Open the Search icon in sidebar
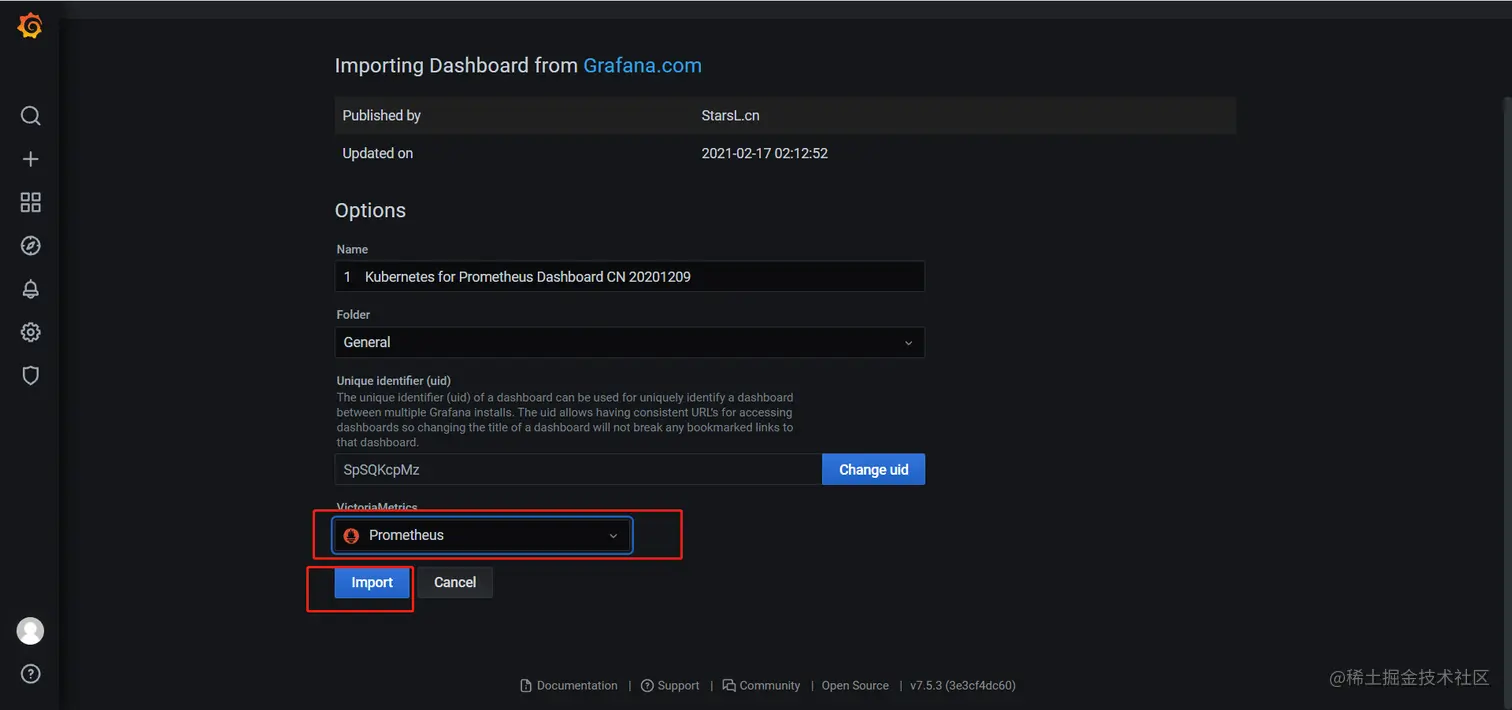 point(30,116)
